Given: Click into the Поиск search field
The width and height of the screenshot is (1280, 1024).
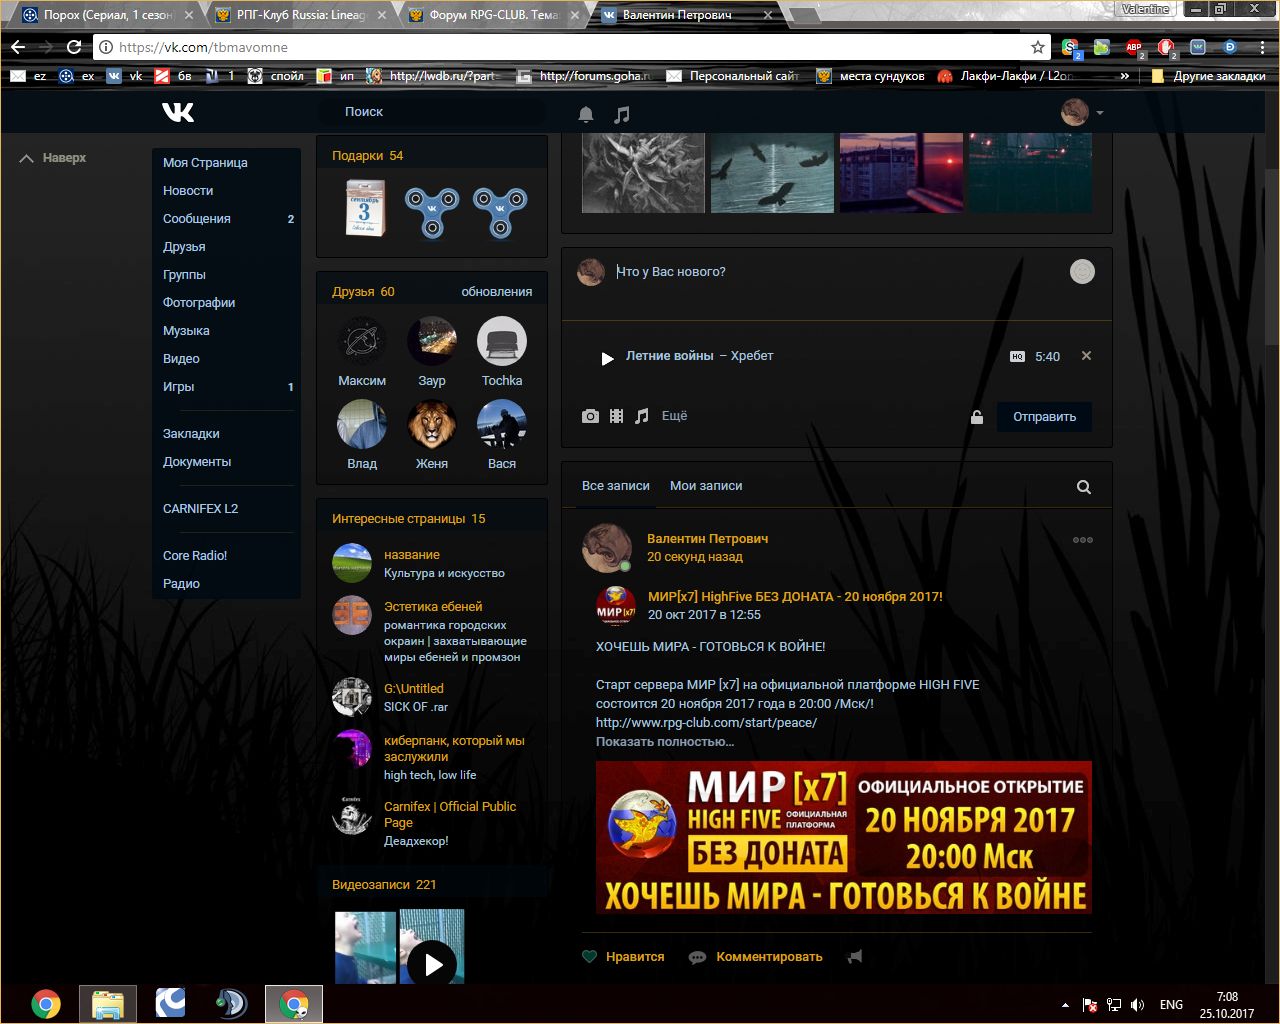Looking at the screenshot, I should point(430,112).
